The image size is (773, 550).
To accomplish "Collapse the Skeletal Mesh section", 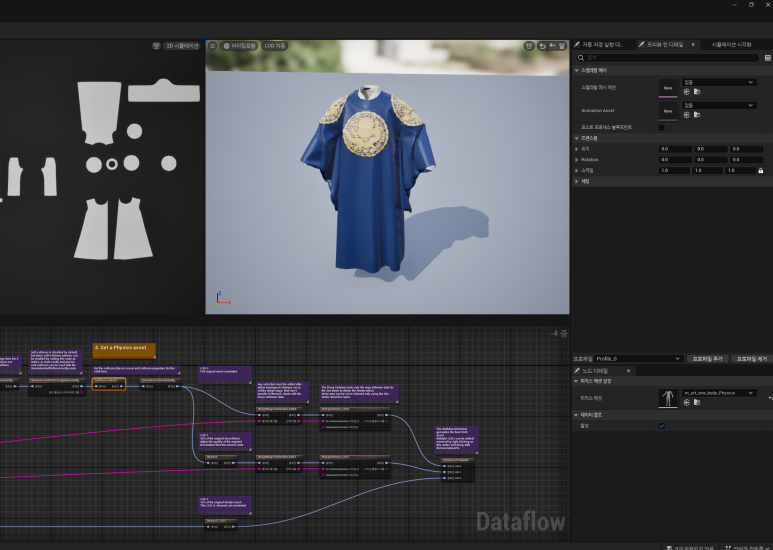I will point(576,70).
